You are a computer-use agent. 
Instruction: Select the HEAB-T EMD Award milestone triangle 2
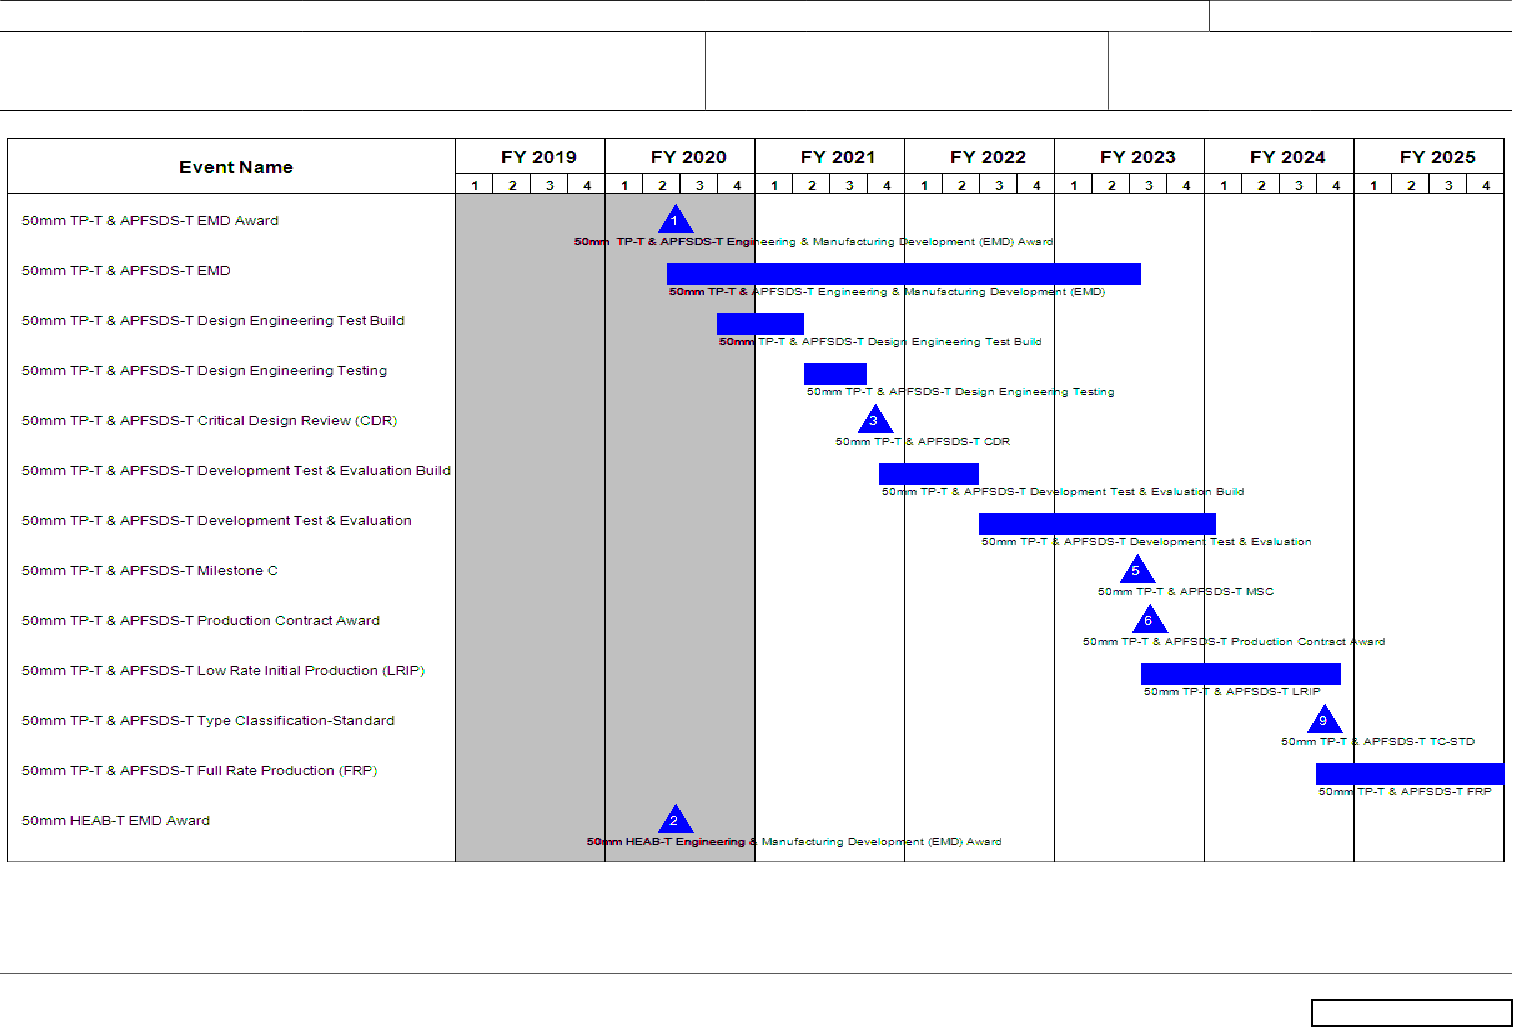coord(675,821)
